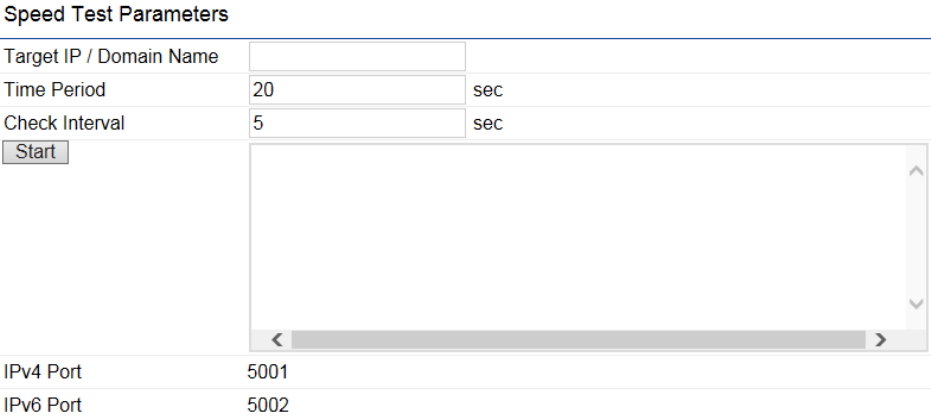This screenshot has height=419, width=931.
Task: Click the horizontal scrollbar left arrow
Action: coord(277,340)
